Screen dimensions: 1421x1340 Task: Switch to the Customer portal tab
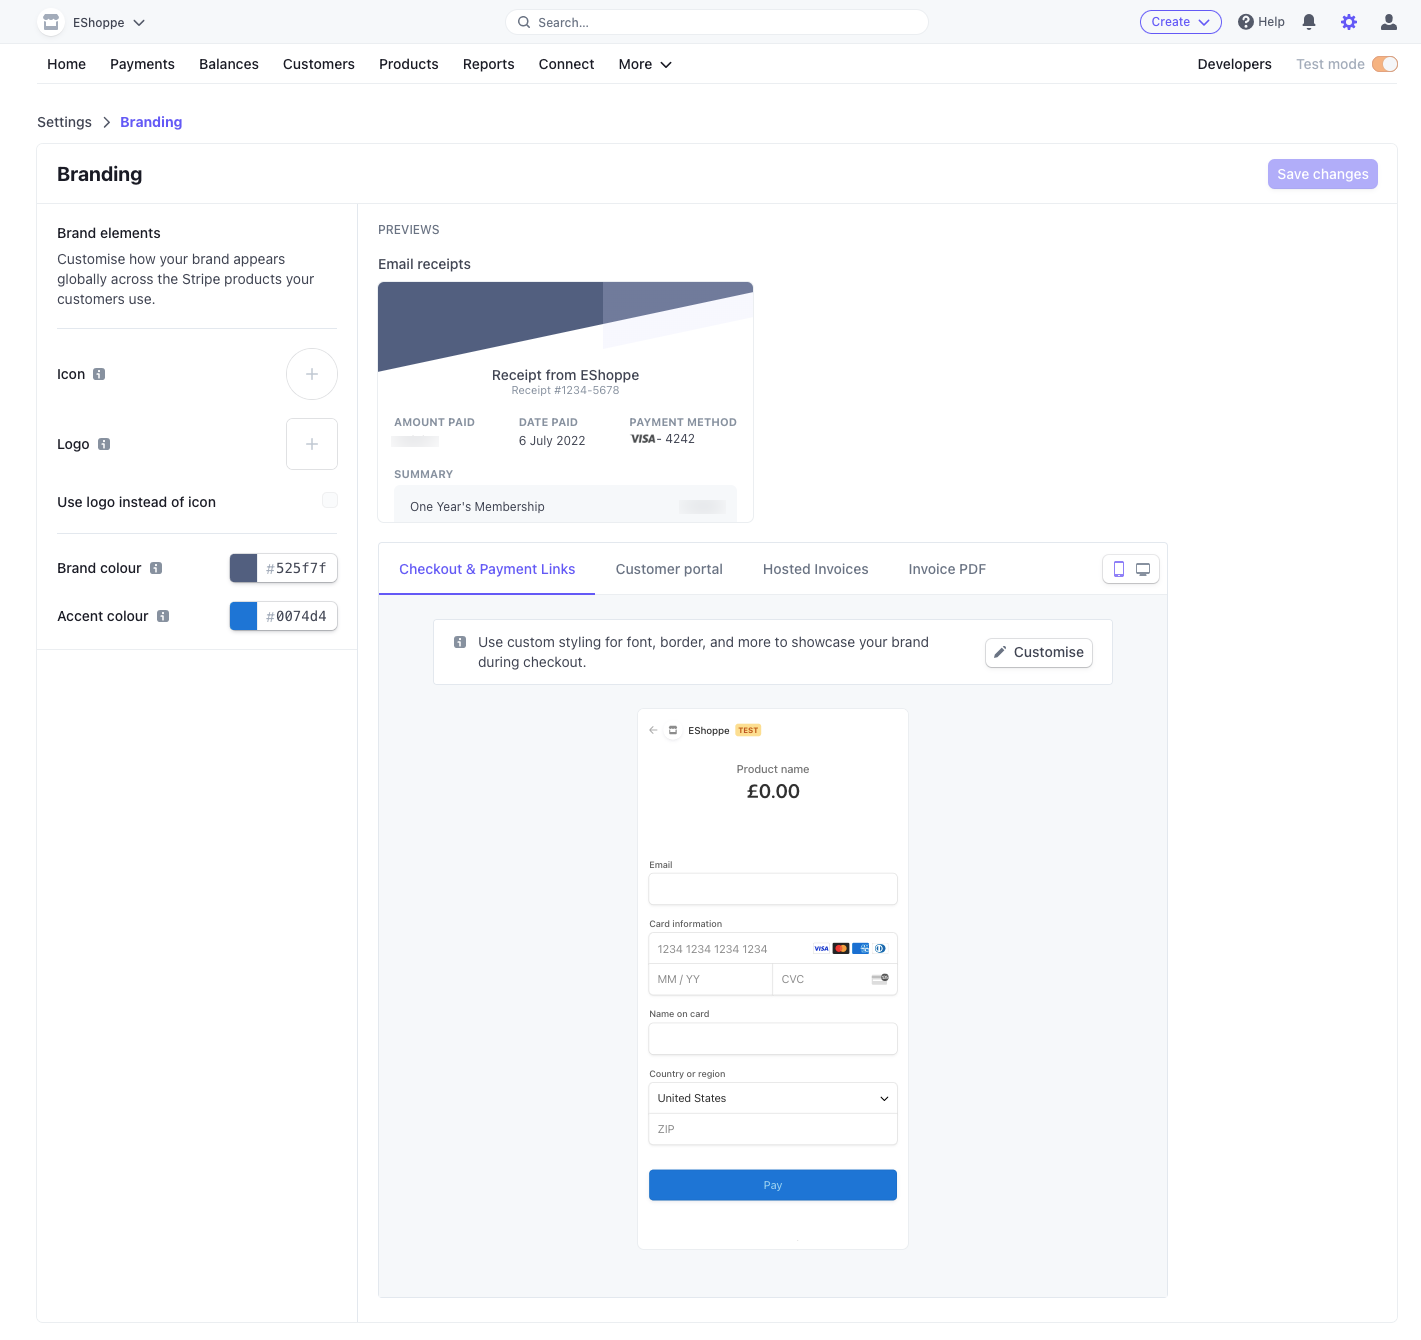coord(669,569)
